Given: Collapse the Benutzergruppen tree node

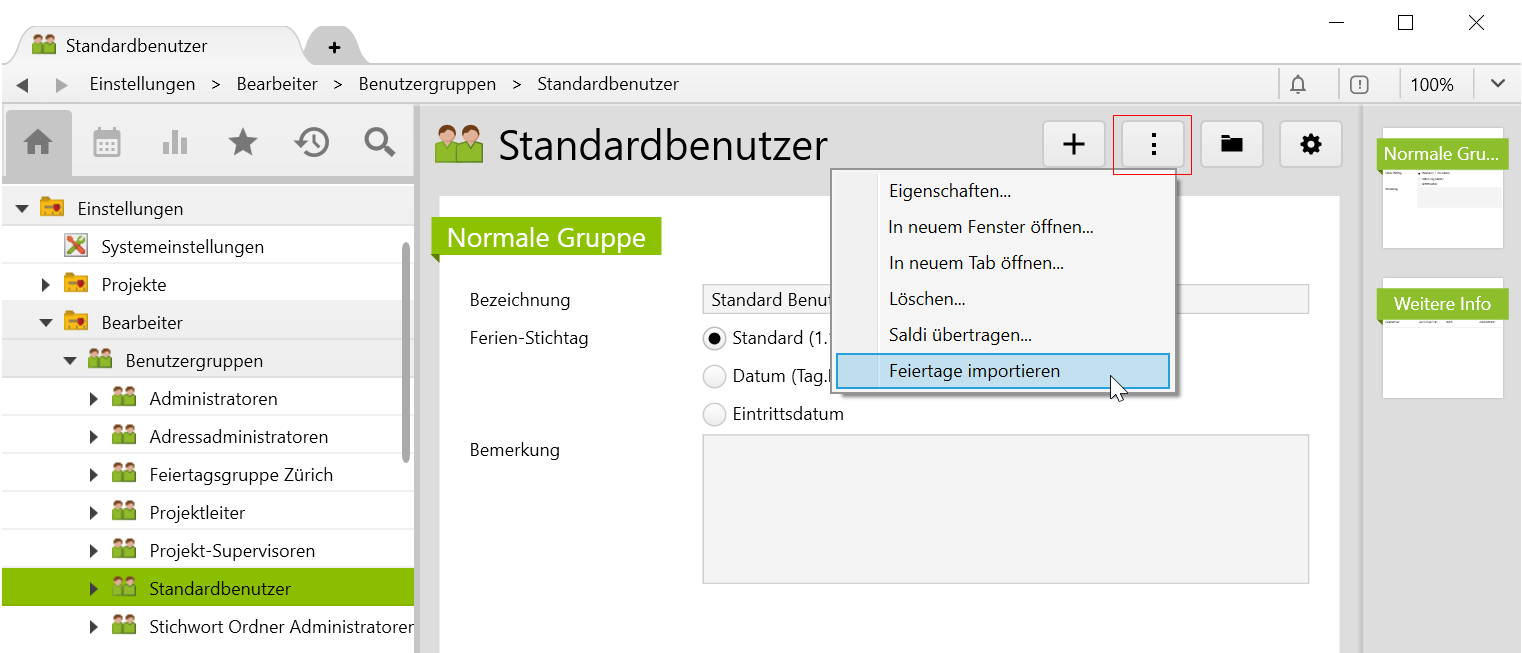Looking at the screenshot, I should [70, 361].
